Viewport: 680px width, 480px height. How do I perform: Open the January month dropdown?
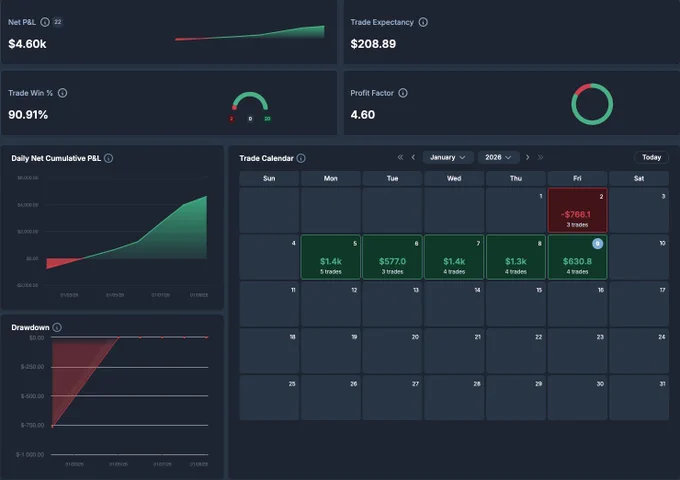tap(448, 157)
